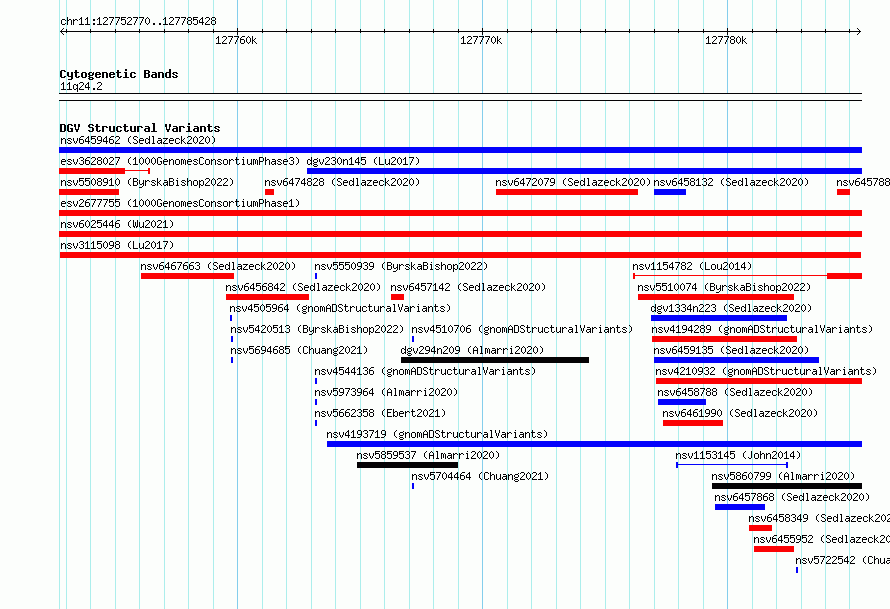Click the 127780k ruler position label
This screenshot has width=890, height=609.
pyautogui.click(x=726, y=40)
